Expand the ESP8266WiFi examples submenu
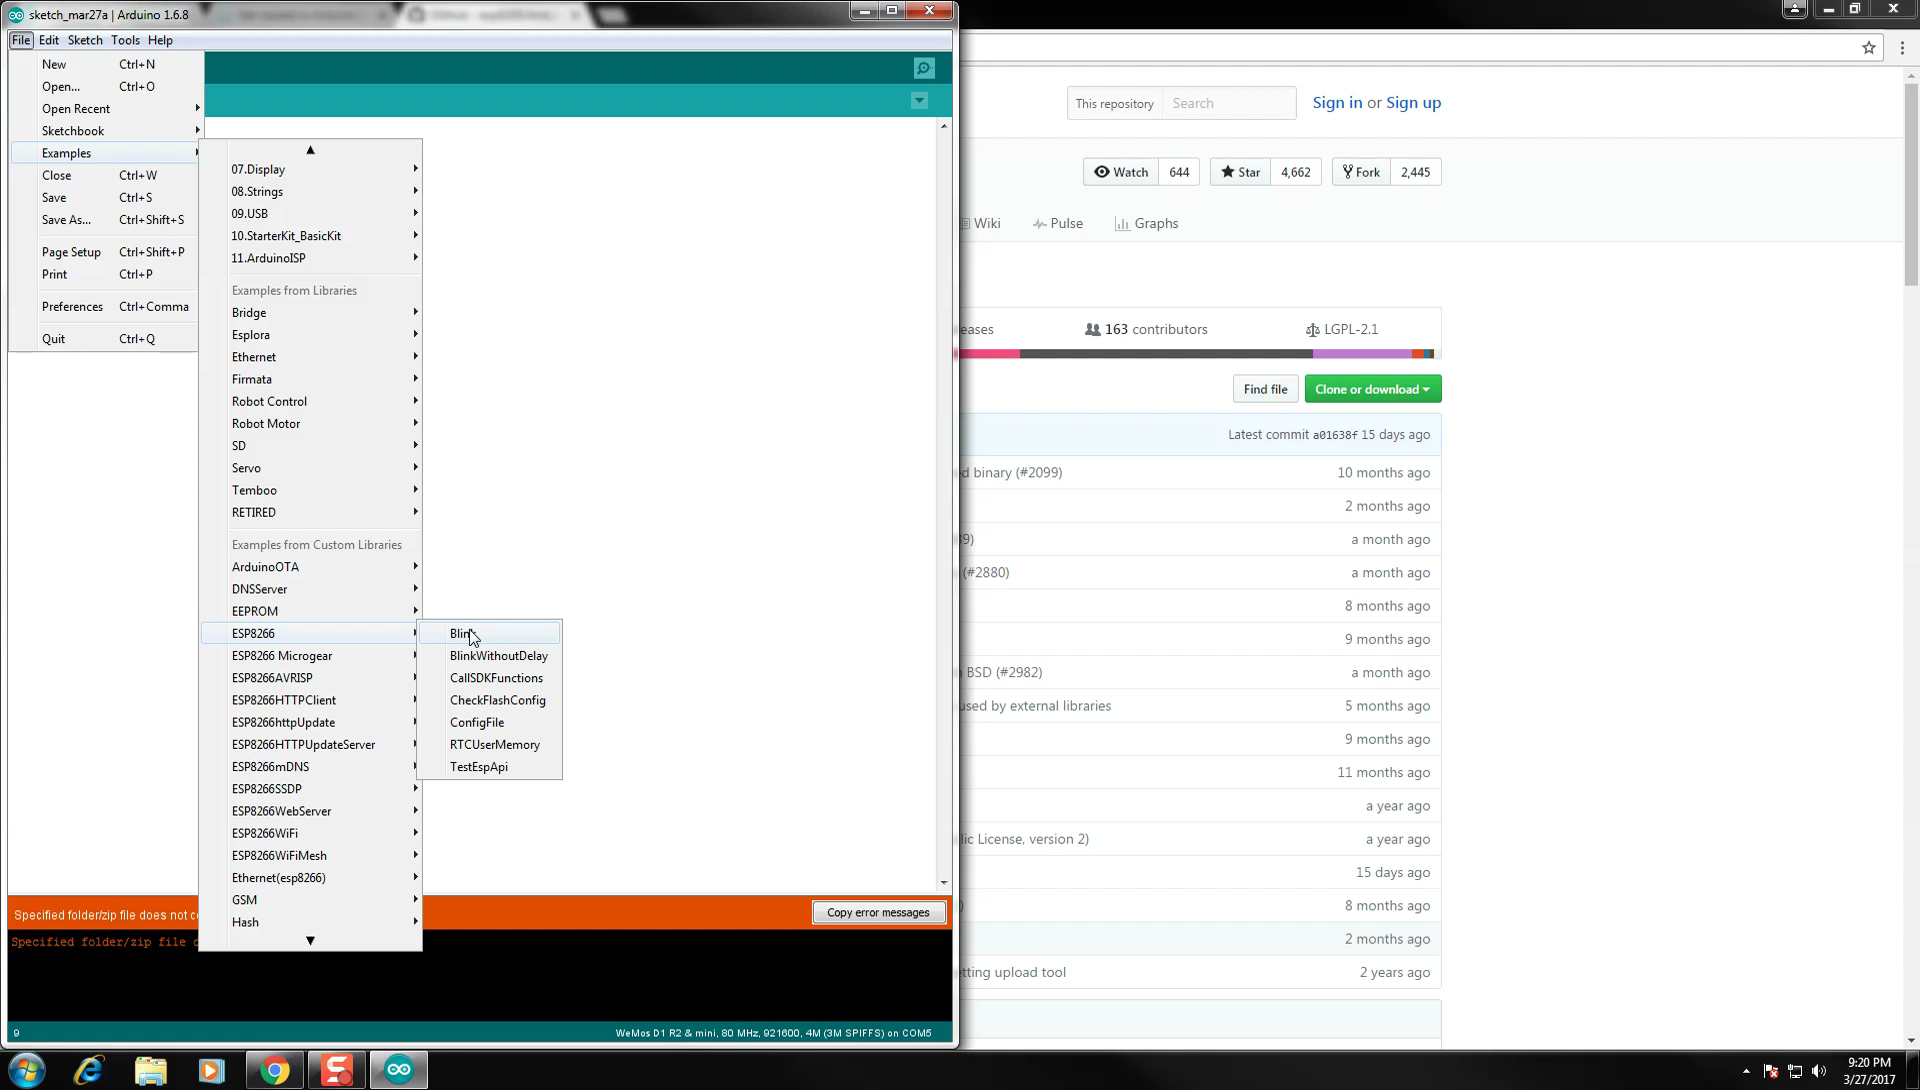 [300, 832]
